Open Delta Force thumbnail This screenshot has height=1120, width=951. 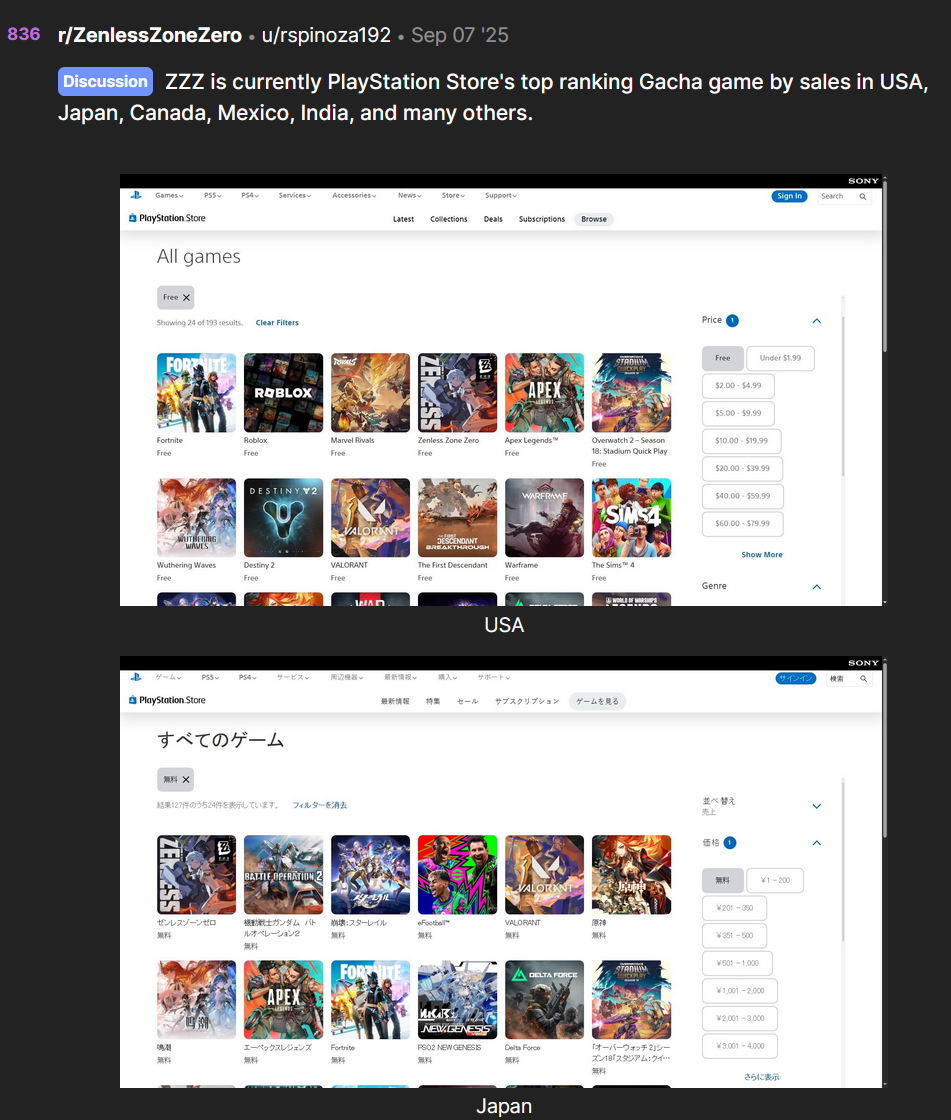pyautogui.click(x=544, y=999)
